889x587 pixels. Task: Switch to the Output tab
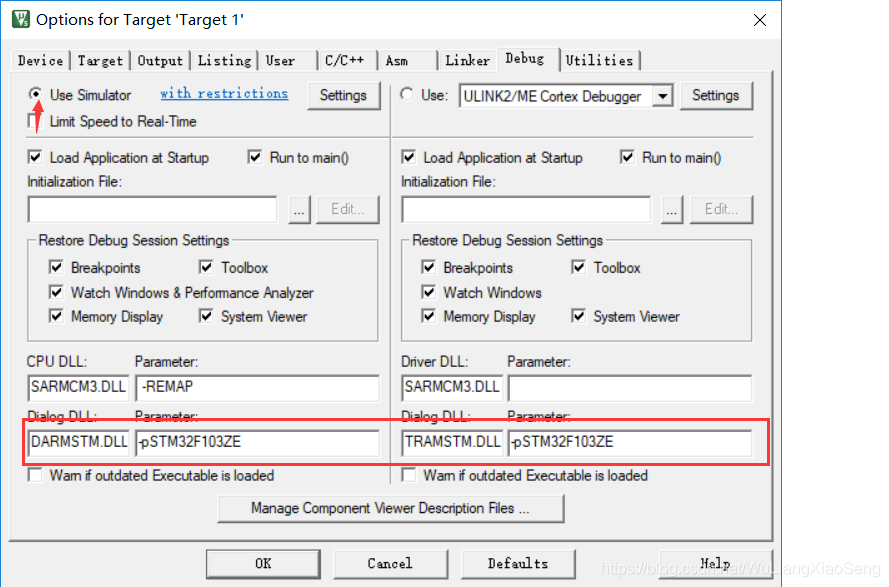[160, 60]
